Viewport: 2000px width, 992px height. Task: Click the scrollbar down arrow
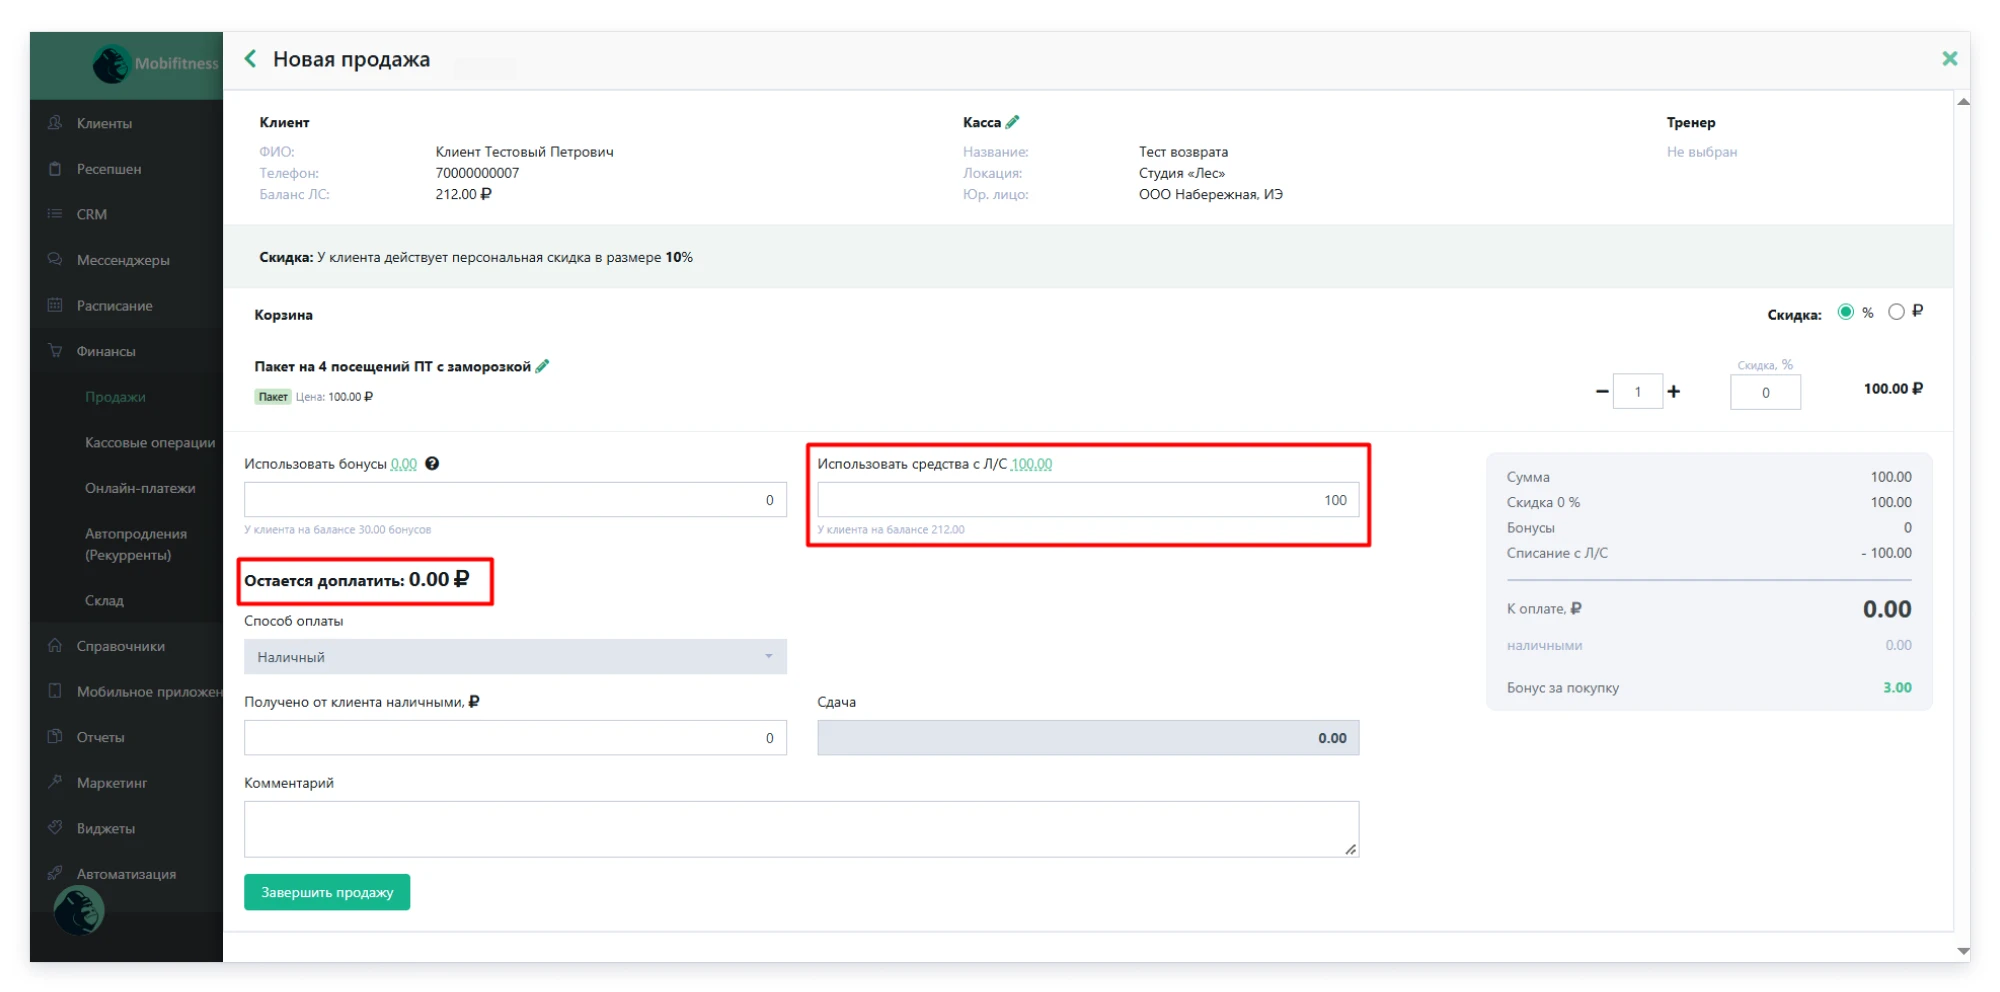pos(1963,951)
